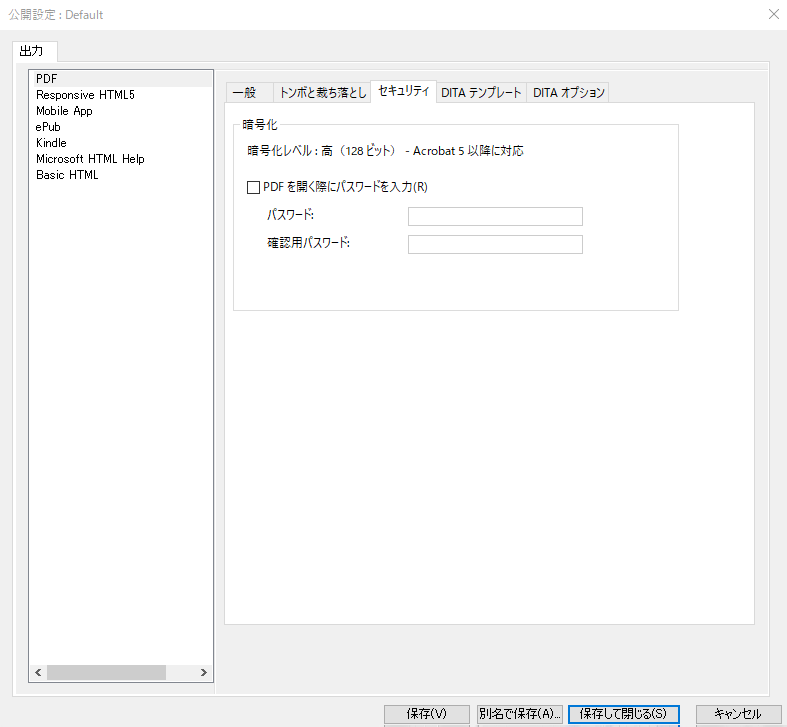Select Kindle output format
Viewport: 787px width, 727px height.
click(51, 143)
